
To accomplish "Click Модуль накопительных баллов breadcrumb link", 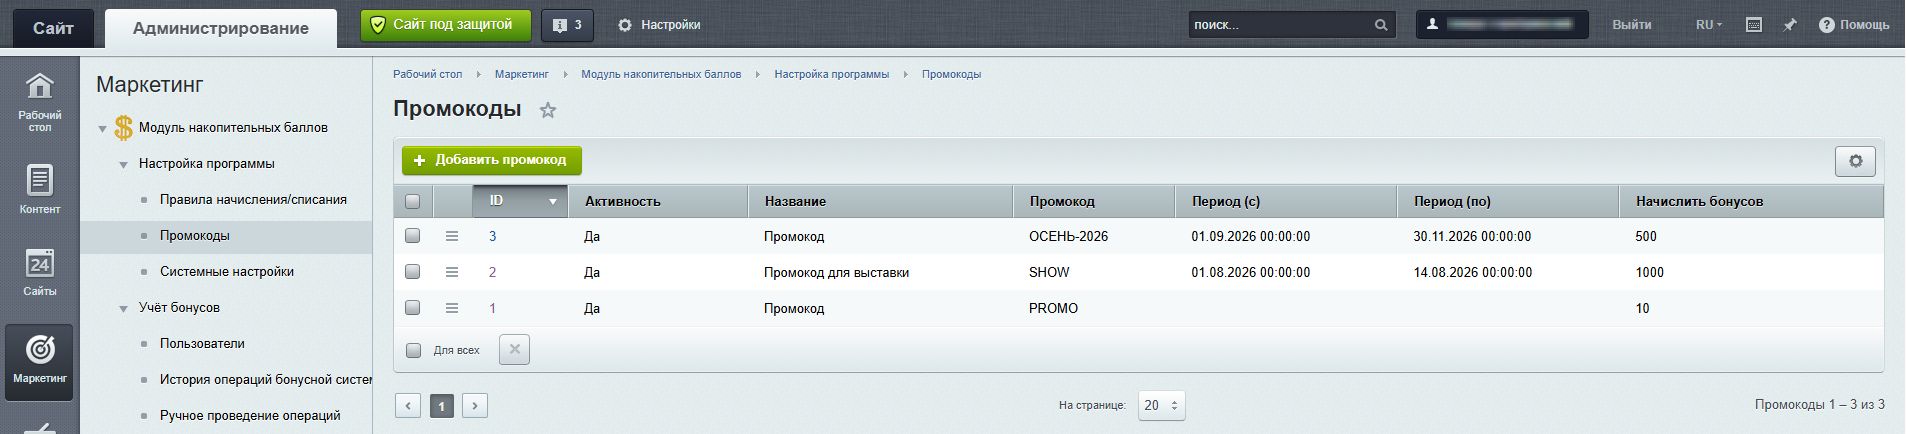I will point(661,74).
